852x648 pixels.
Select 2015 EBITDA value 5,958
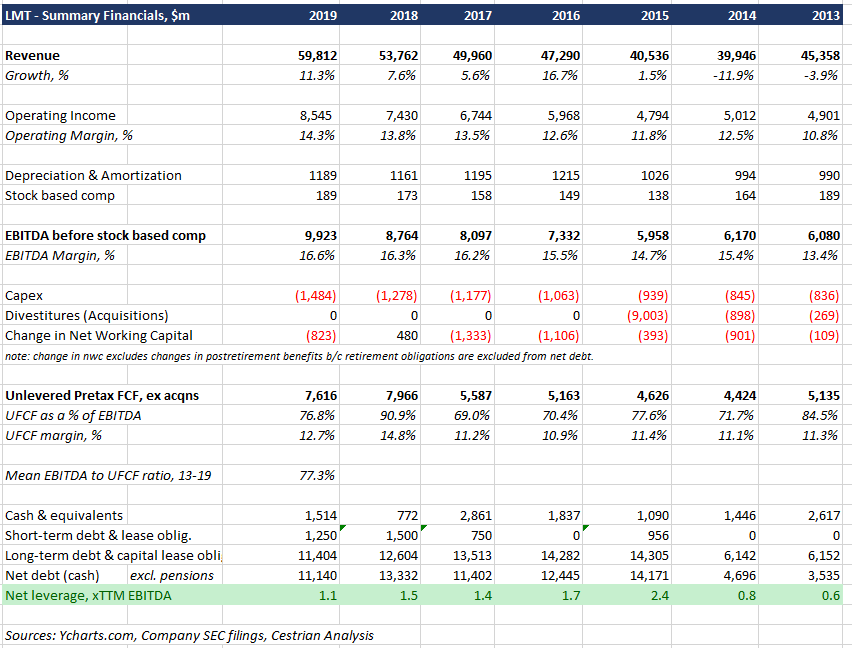click(x=653, y=236)
